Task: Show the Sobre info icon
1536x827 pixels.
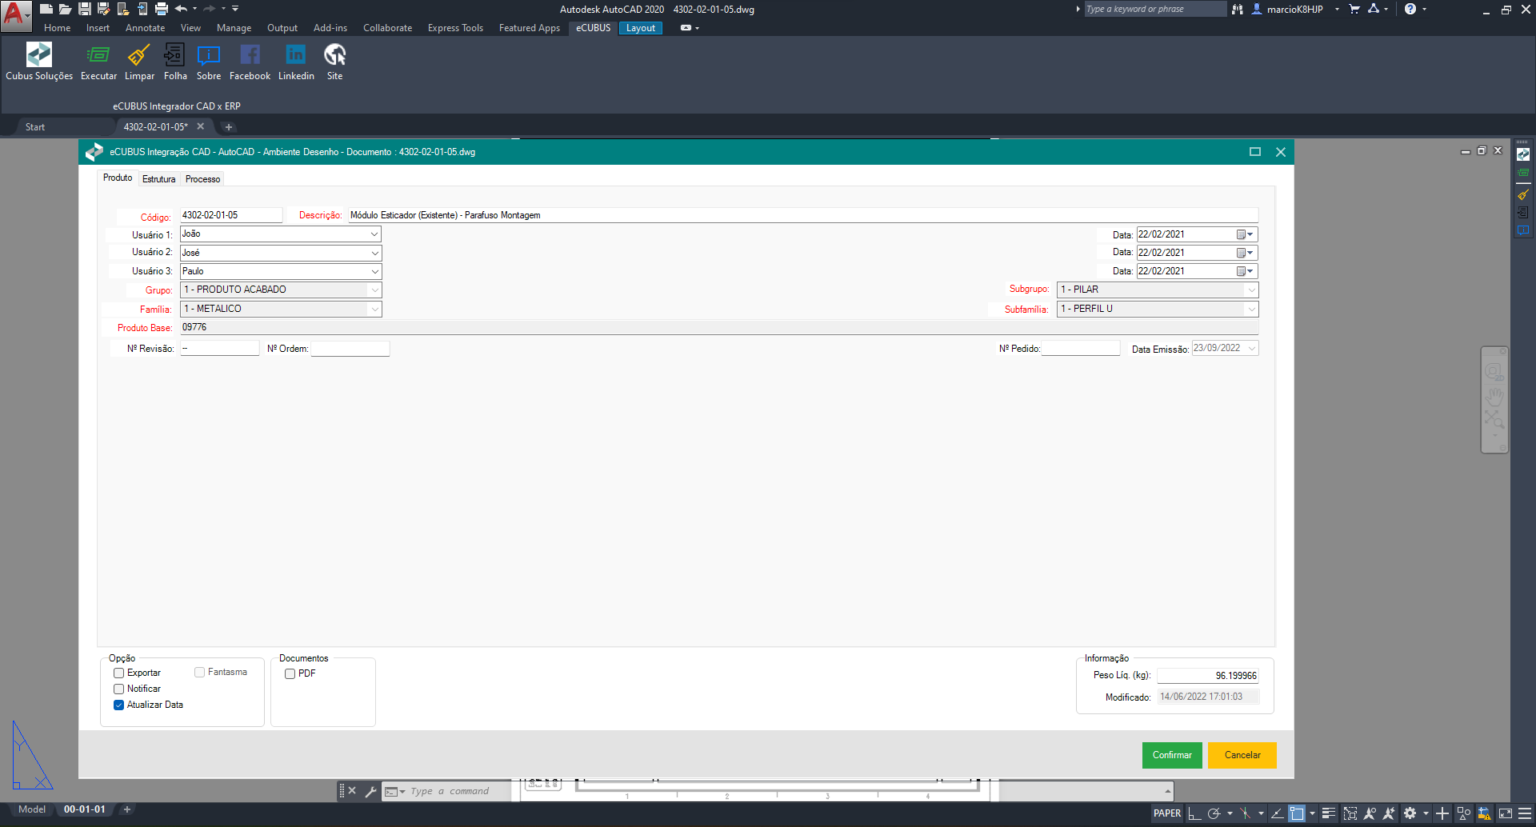Action: point(208,55)
